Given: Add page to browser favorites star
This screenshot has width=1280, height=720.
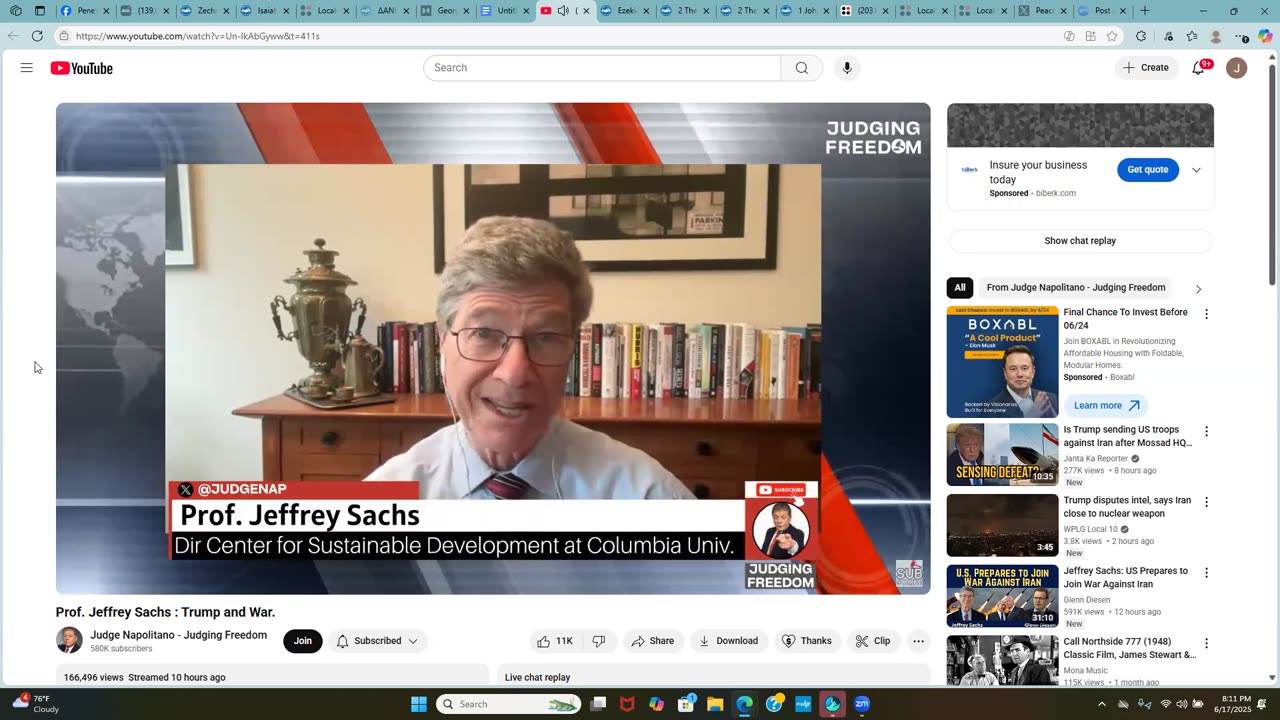Looking at the screenshot, I should pyautogui.click(x=1112, y=36).
